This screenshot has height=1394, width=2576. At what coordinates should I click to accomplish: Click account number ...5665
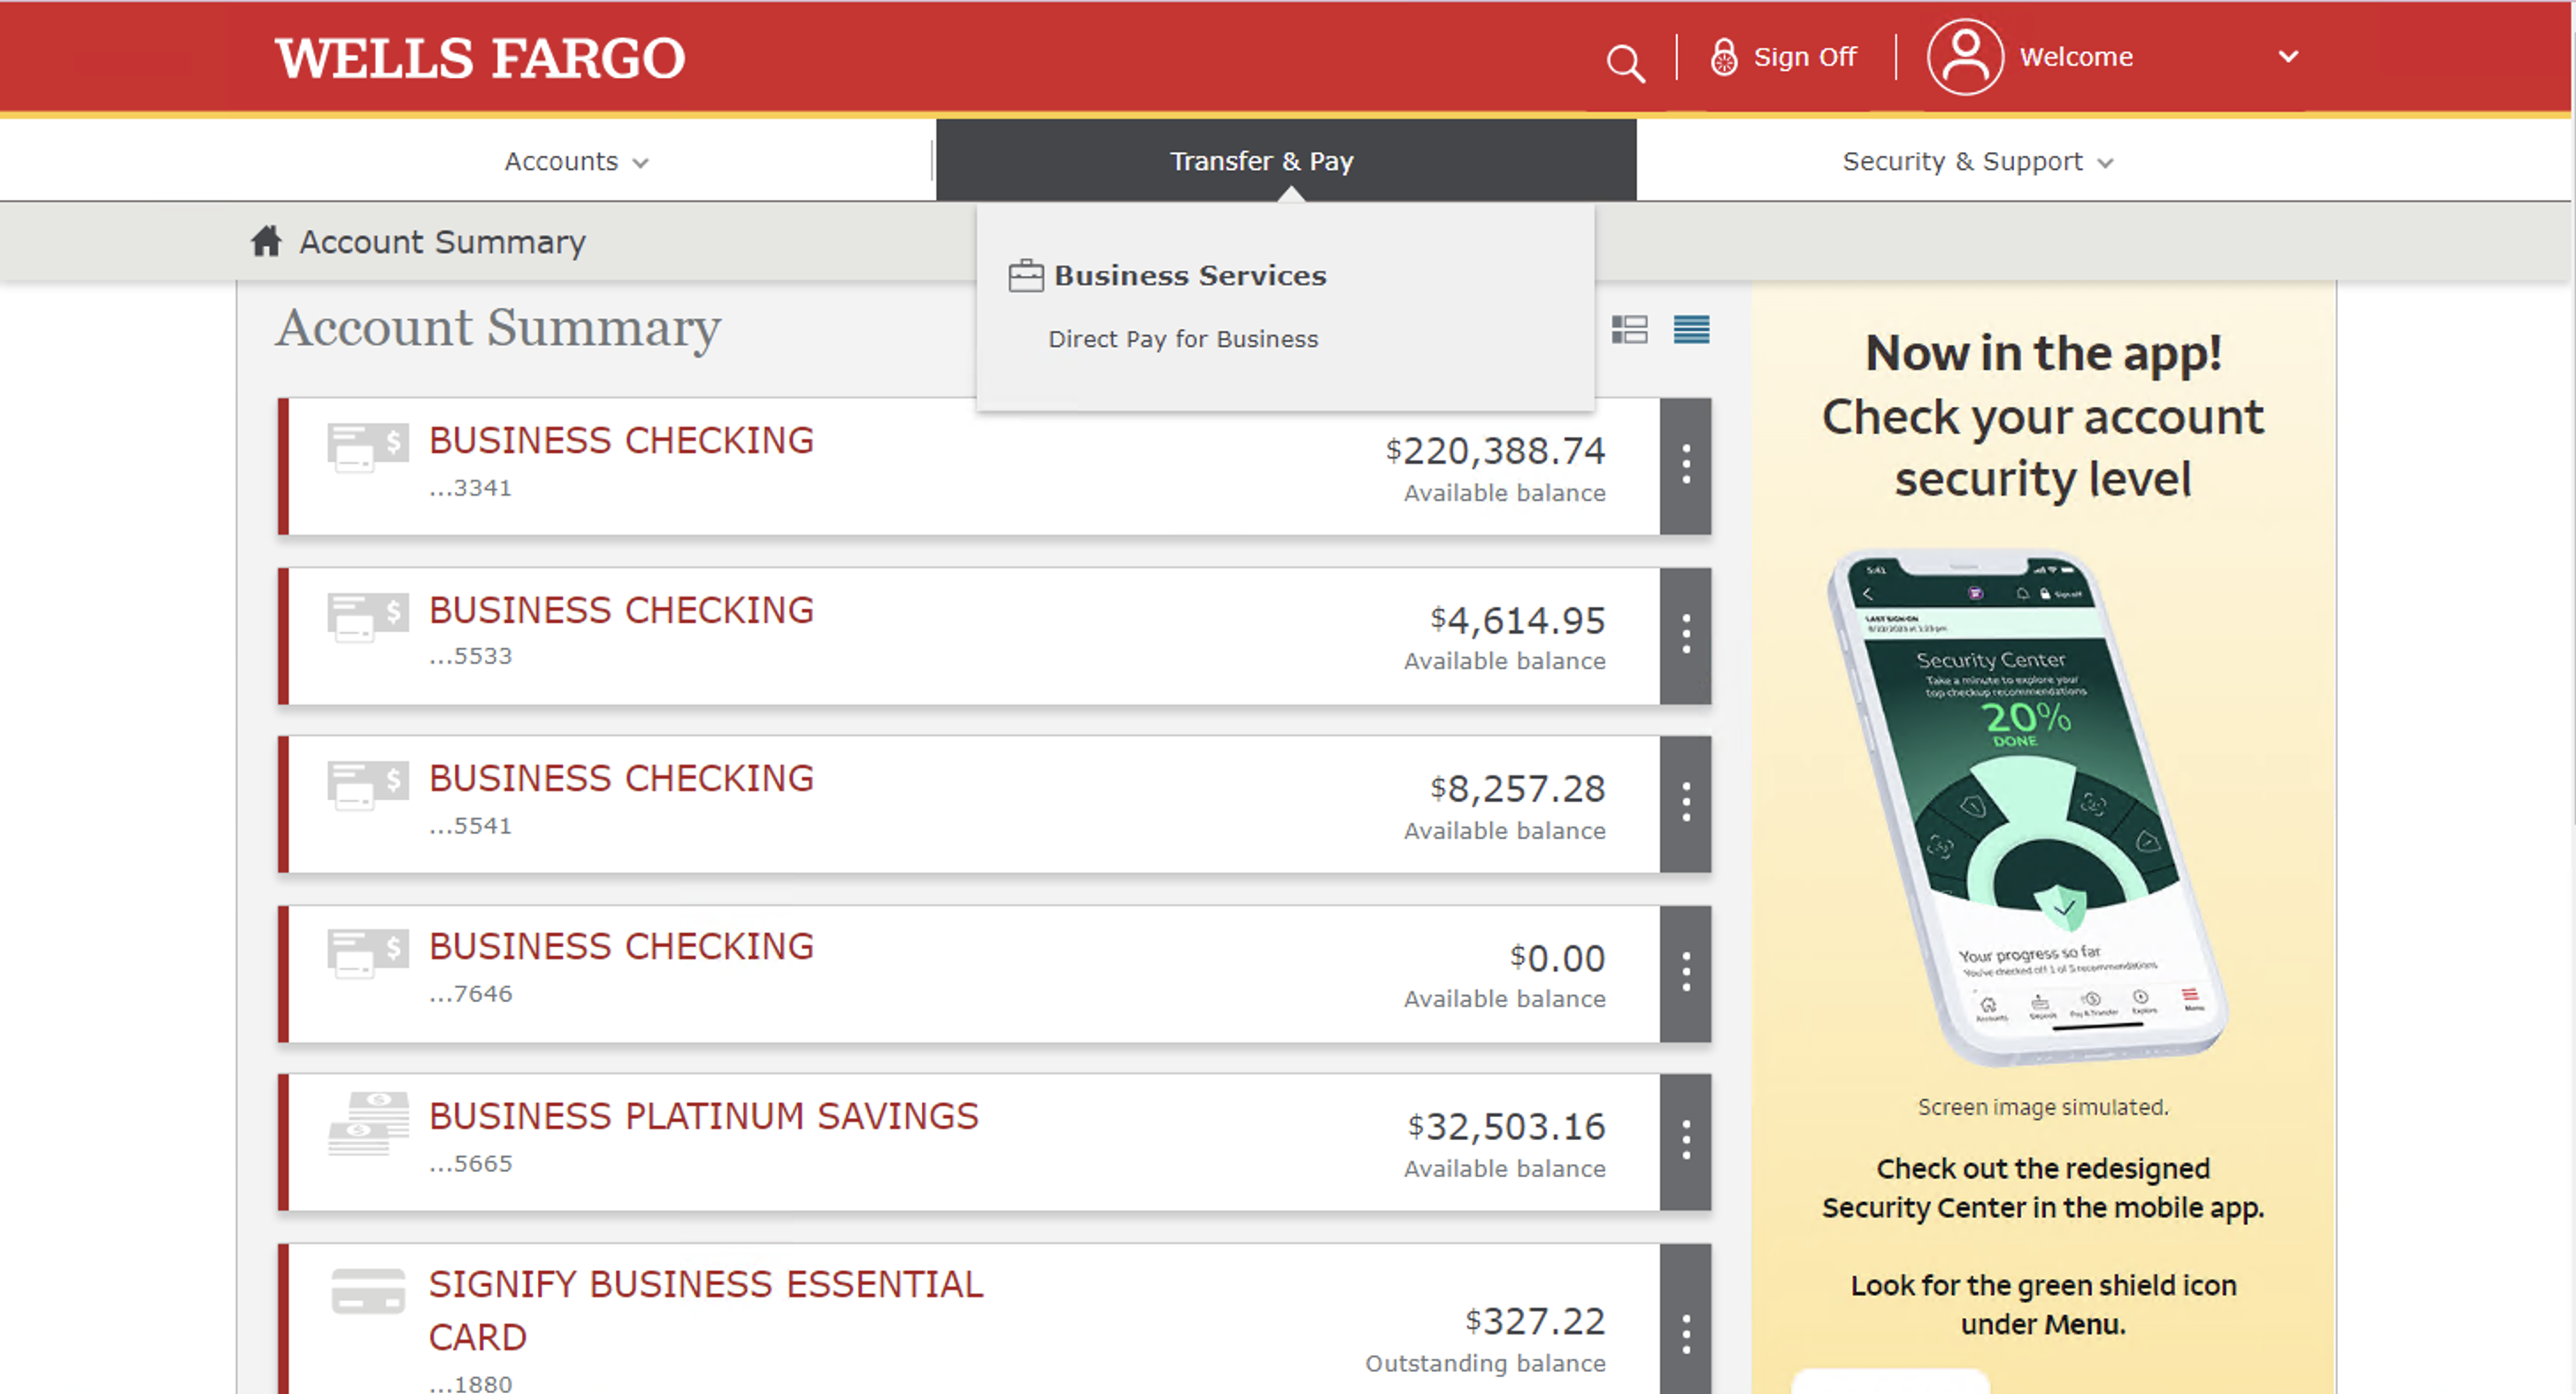point(470,1164)
